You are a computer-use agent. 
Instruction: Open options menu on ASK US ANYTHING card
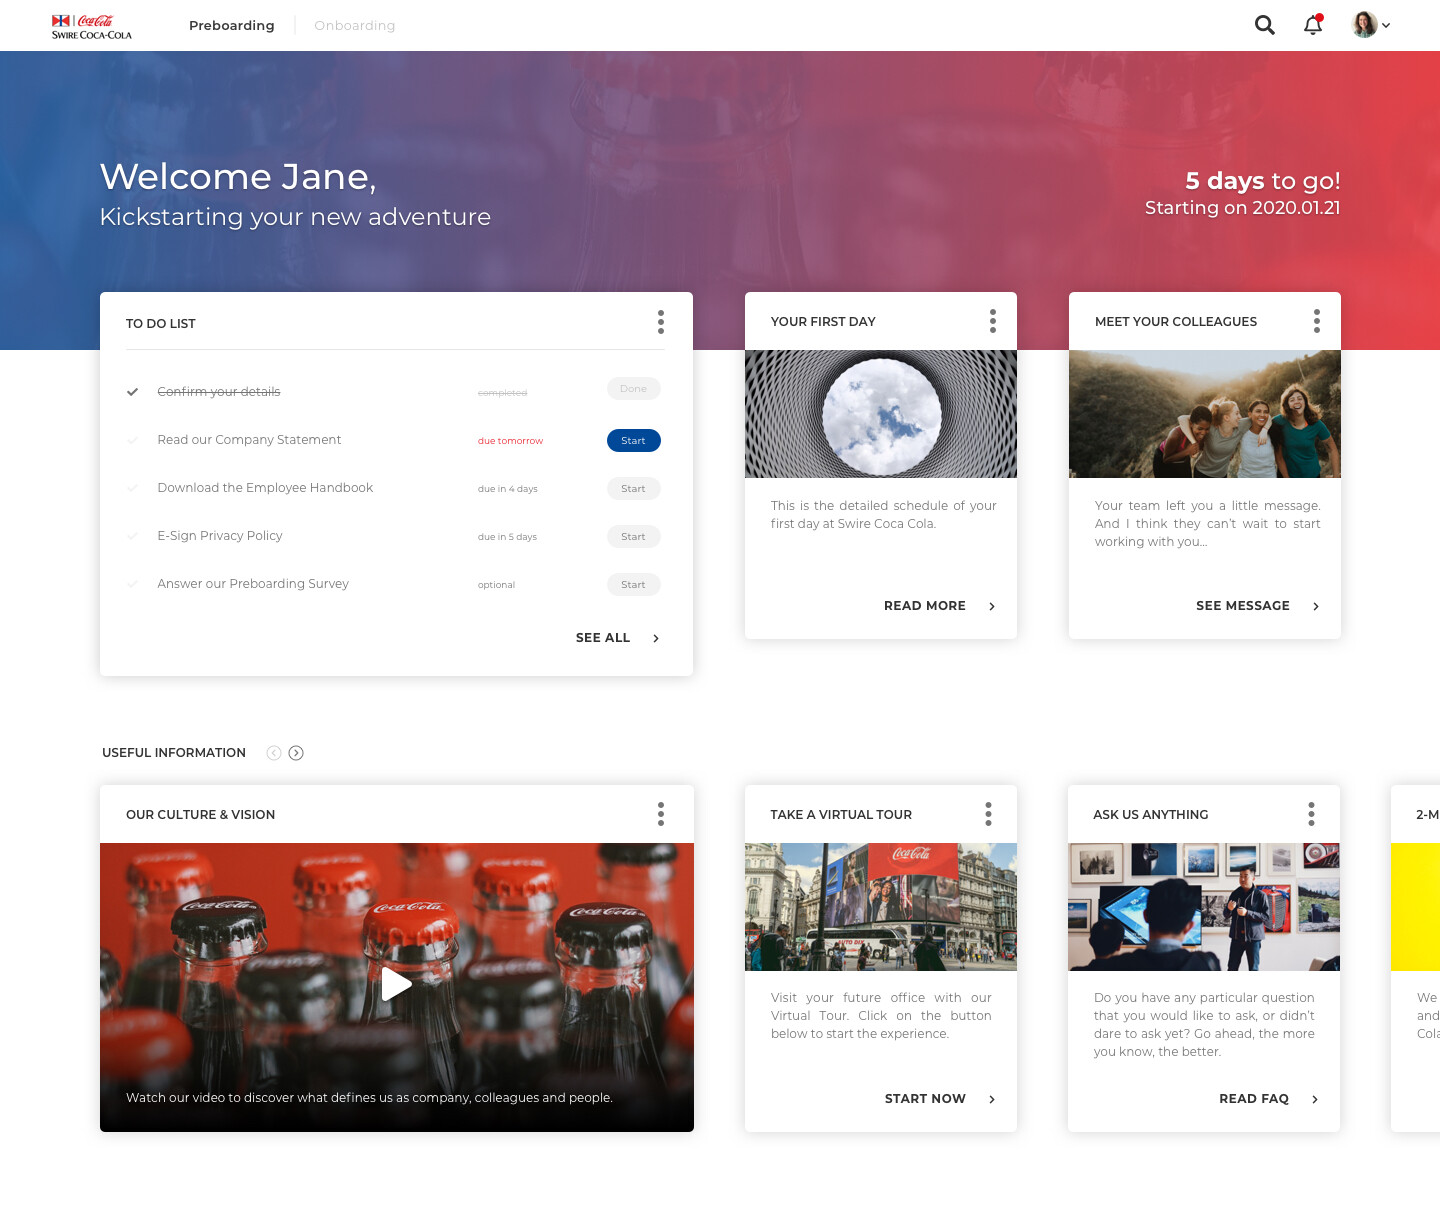point(1311,814)
